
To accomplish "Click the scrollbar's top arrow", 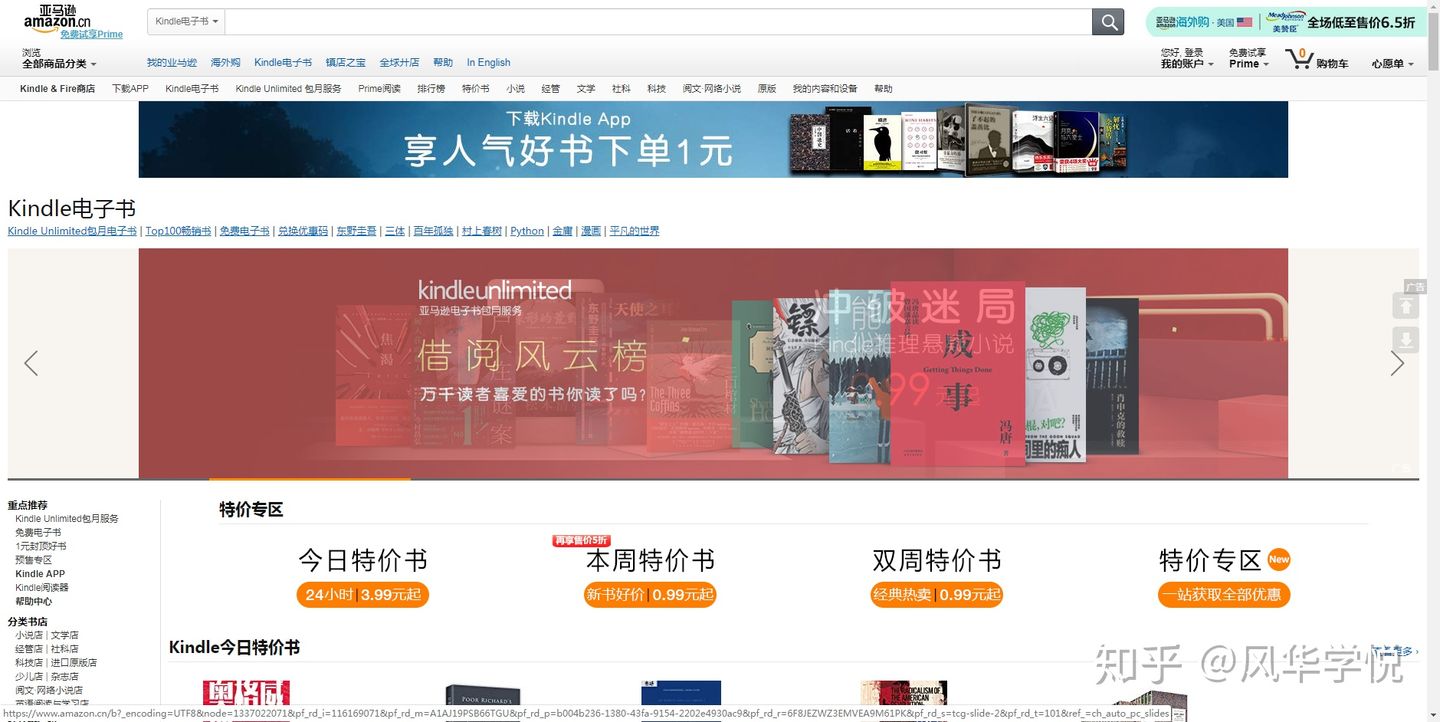I will click(1433, 6).
